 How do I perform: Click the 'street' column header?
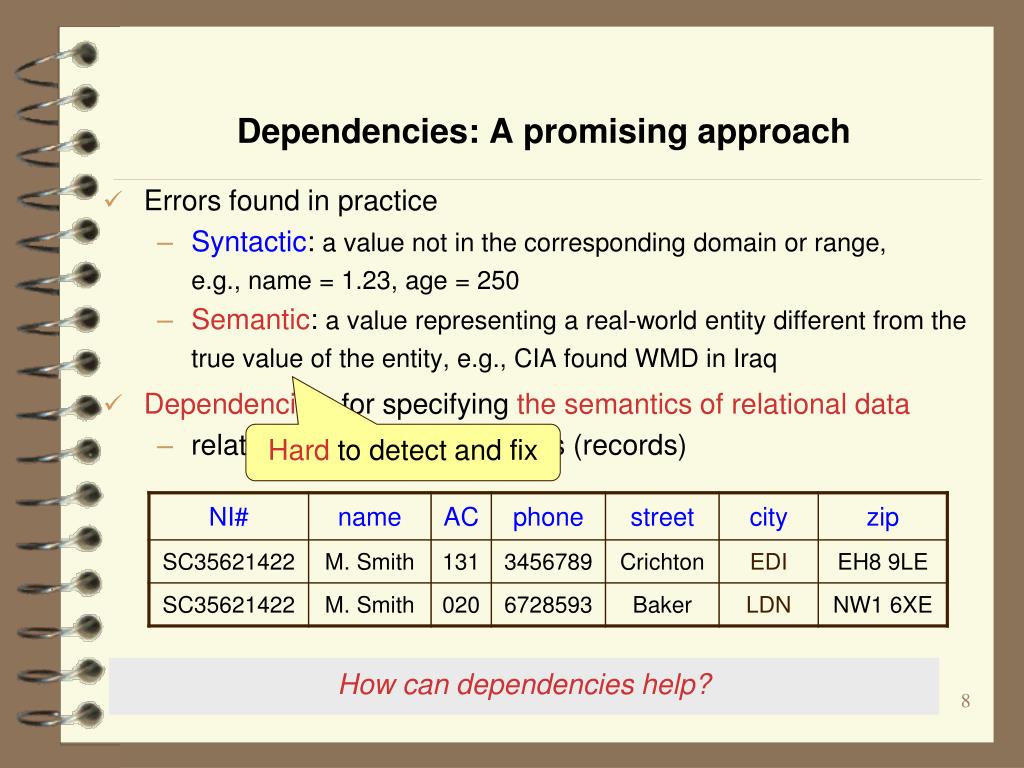tap(662, 517)
